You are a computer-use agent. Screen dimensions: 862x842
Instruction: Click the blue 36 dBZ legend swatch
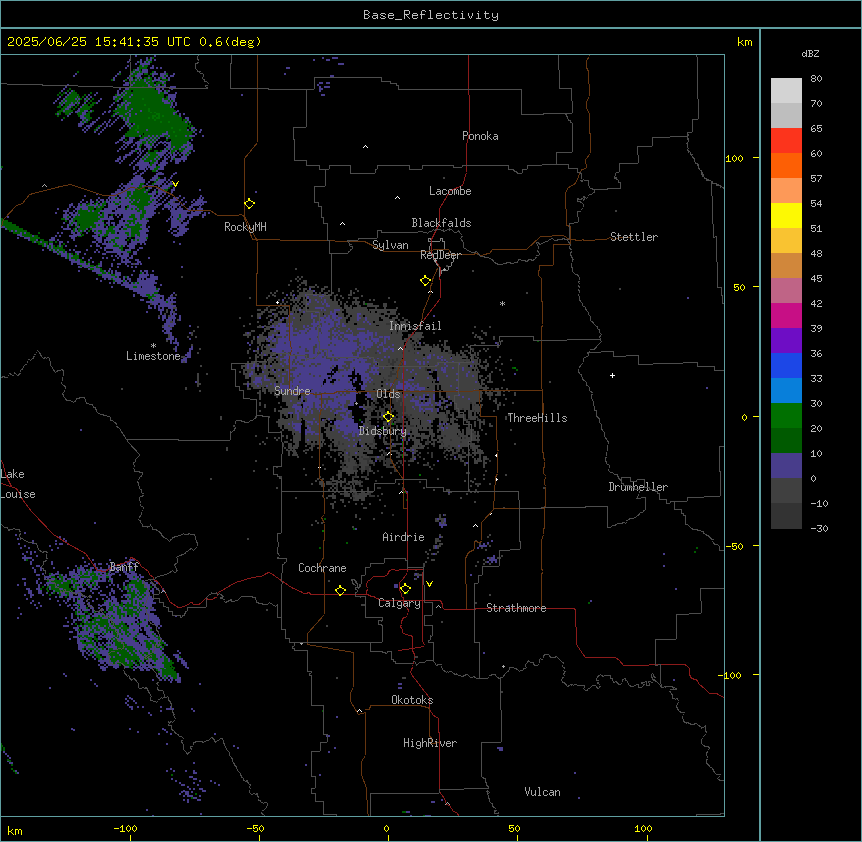786,365
